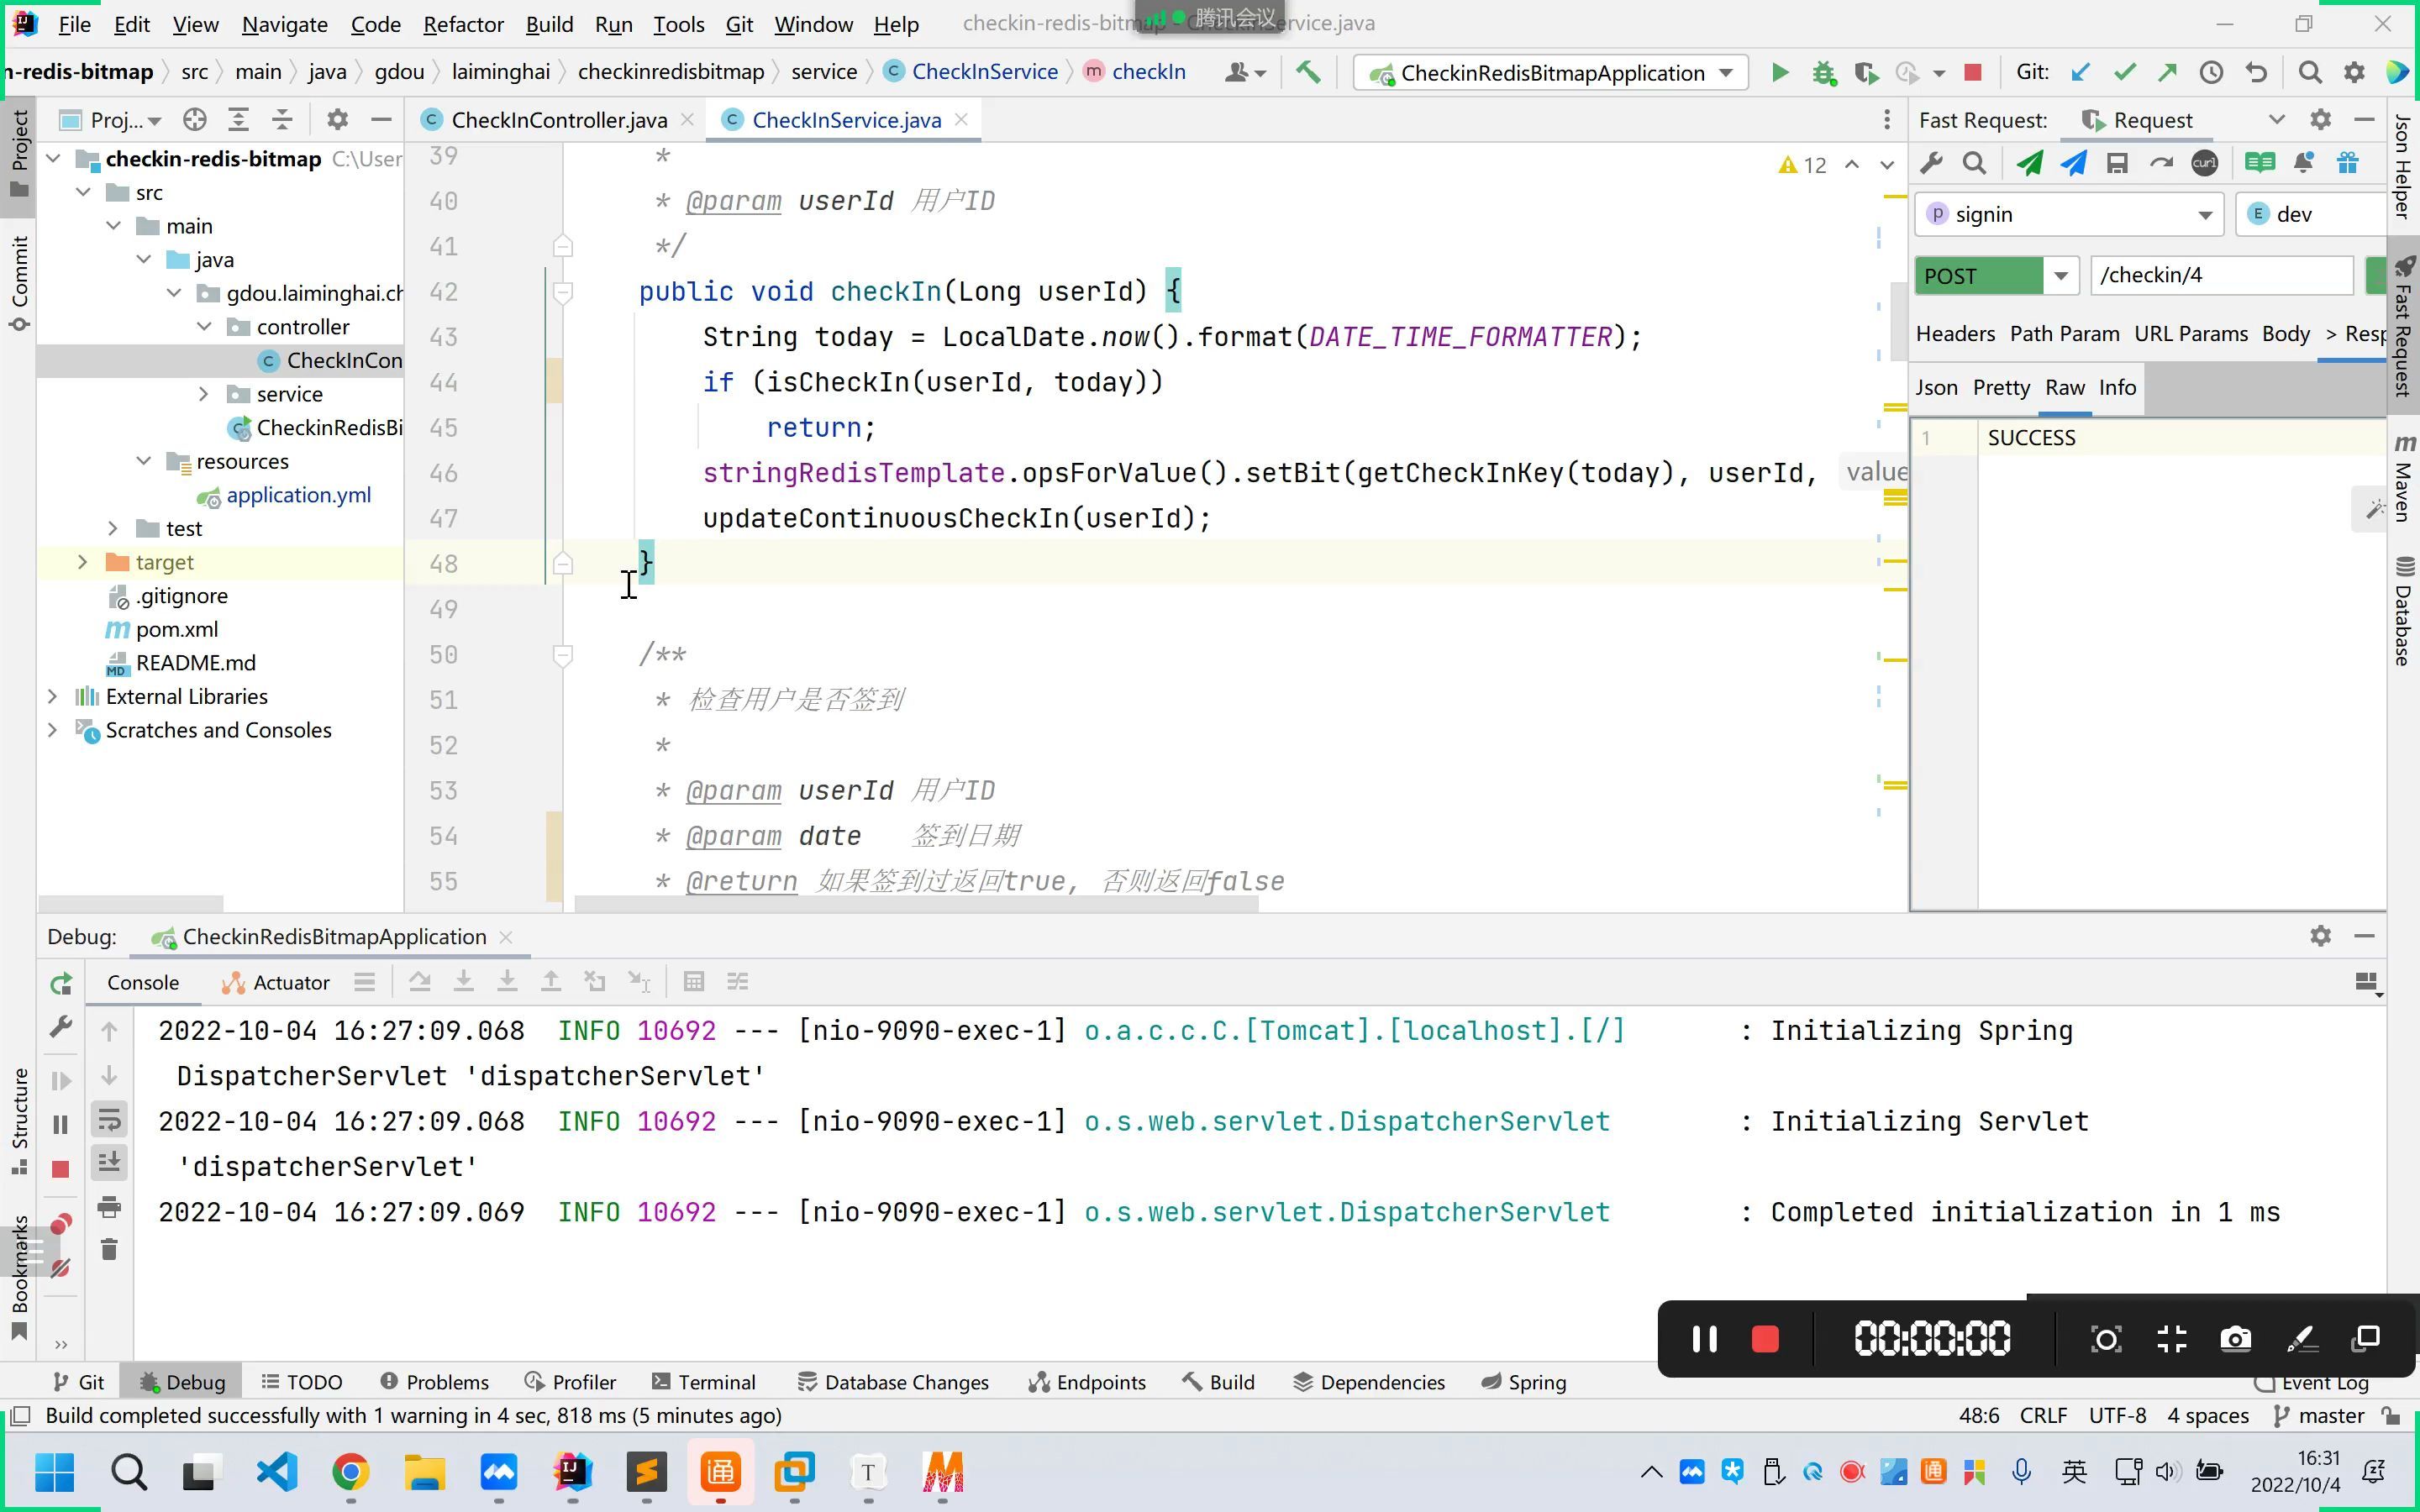Toggle scroll to end in console
The width and height of the screenshot is (2420, 1512).
click(110, 1162)
